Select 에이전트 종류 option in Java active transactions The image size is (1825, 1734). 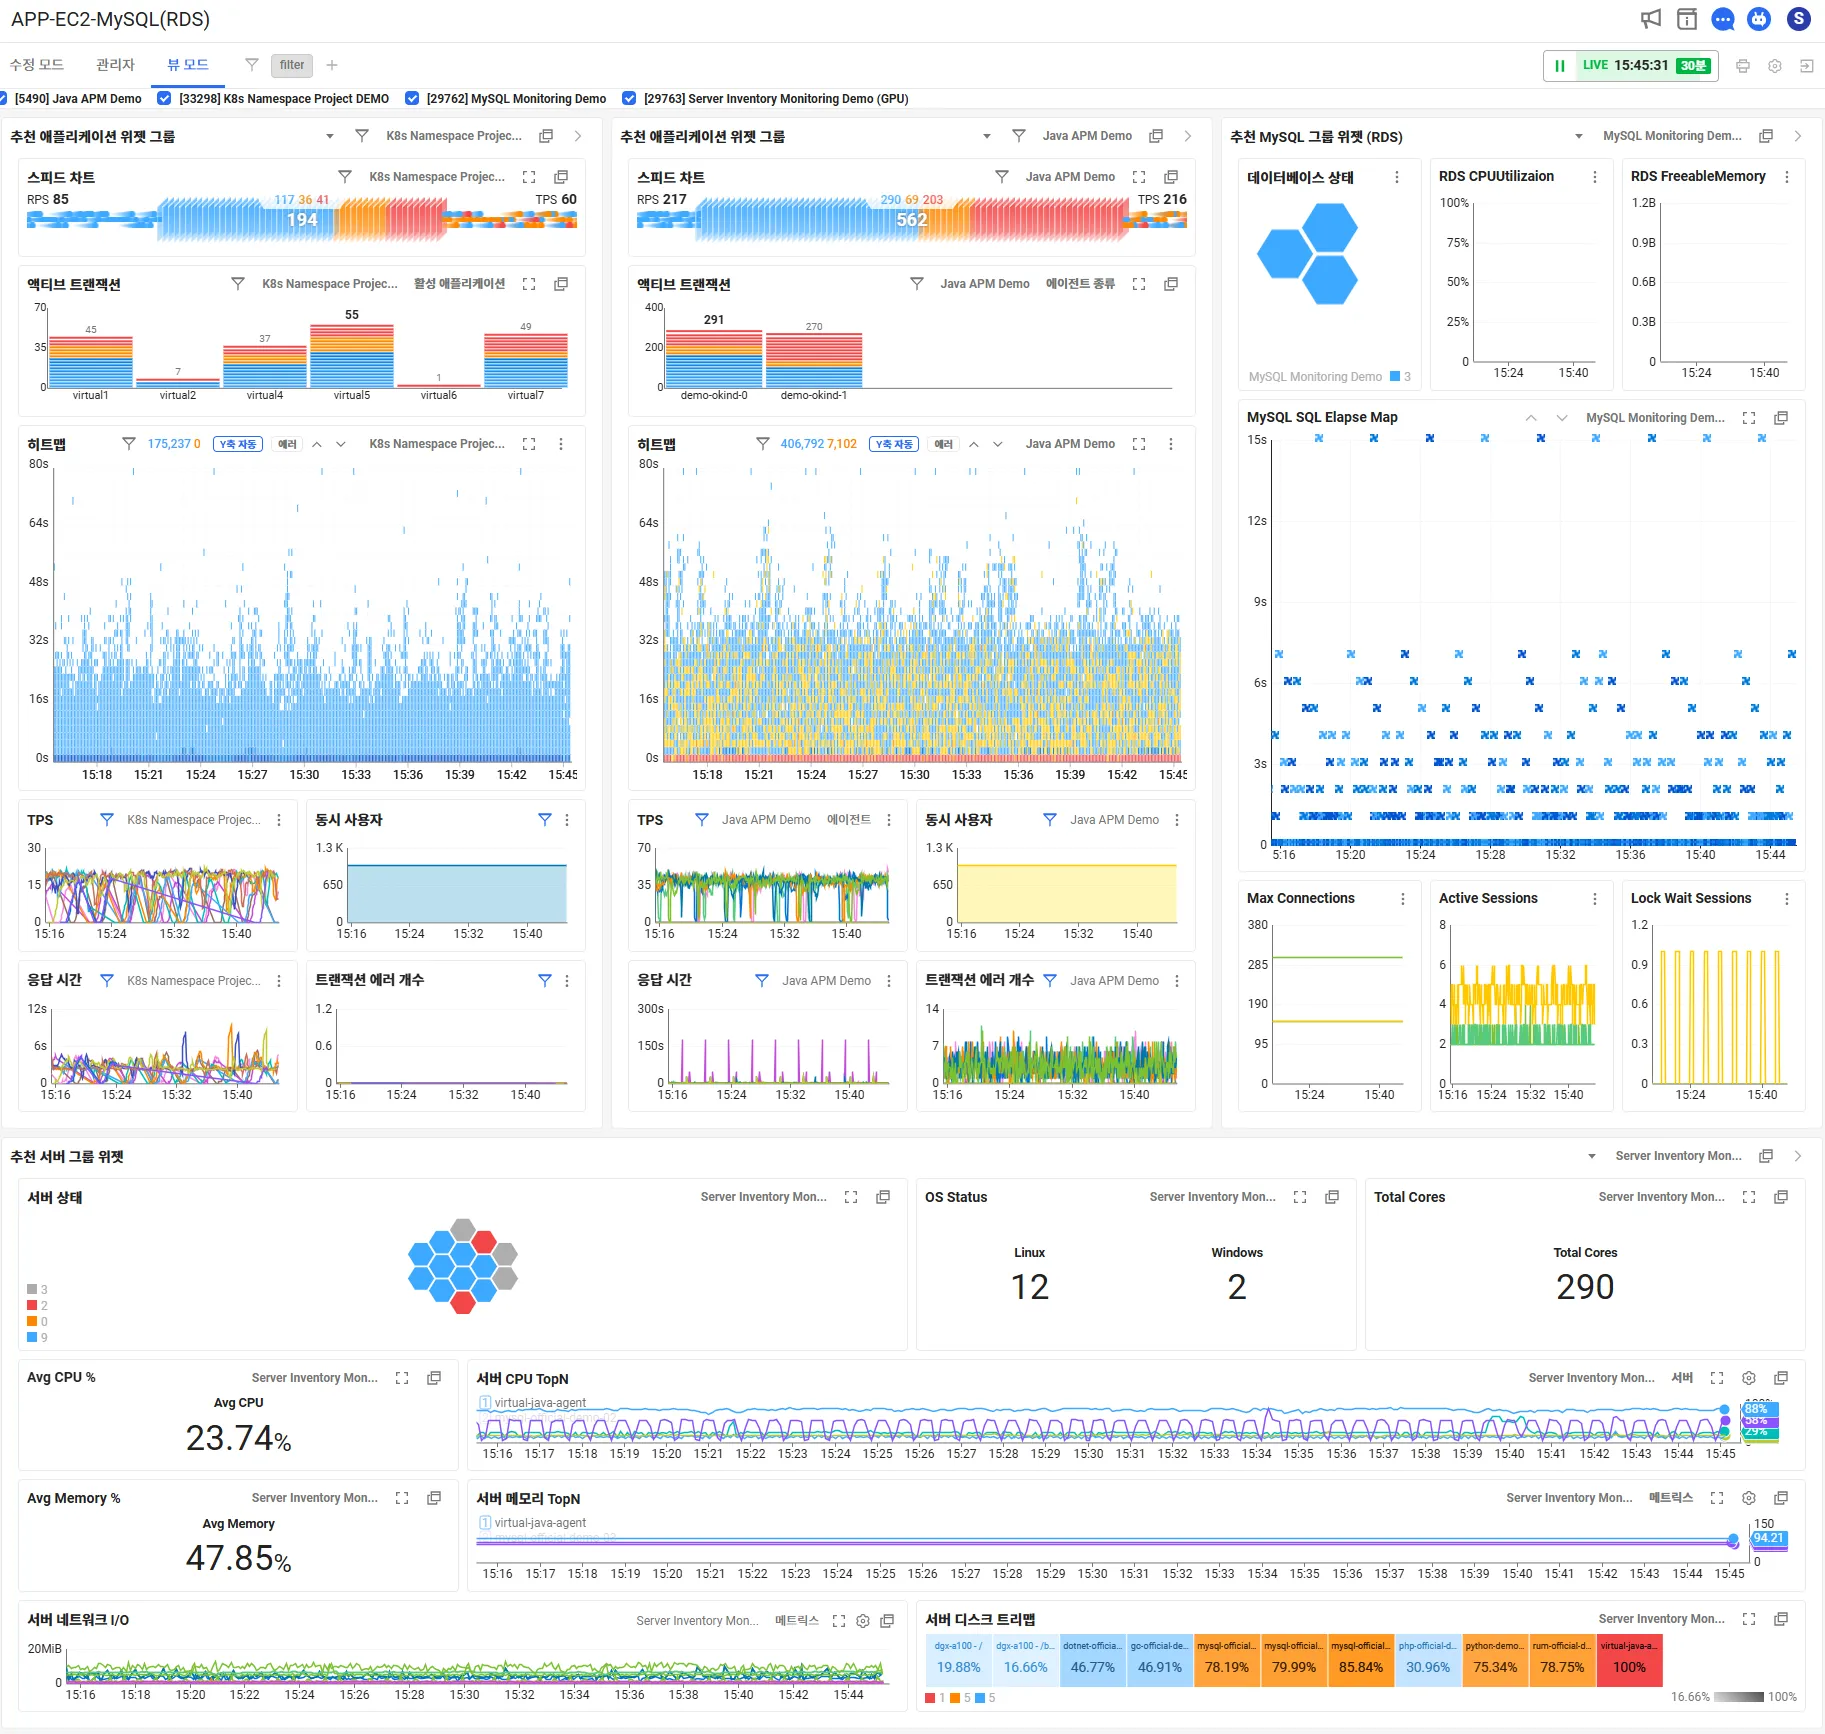click(x=1081, y=284)
